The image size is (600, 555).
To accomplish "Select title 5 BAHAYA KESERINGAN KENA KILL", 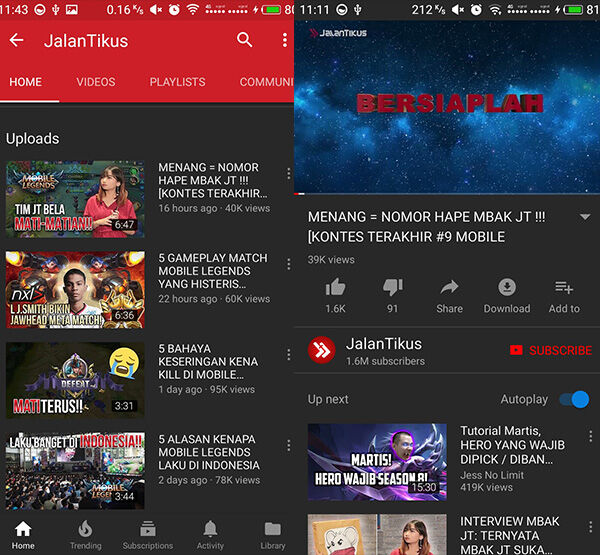I will [208, 362].
